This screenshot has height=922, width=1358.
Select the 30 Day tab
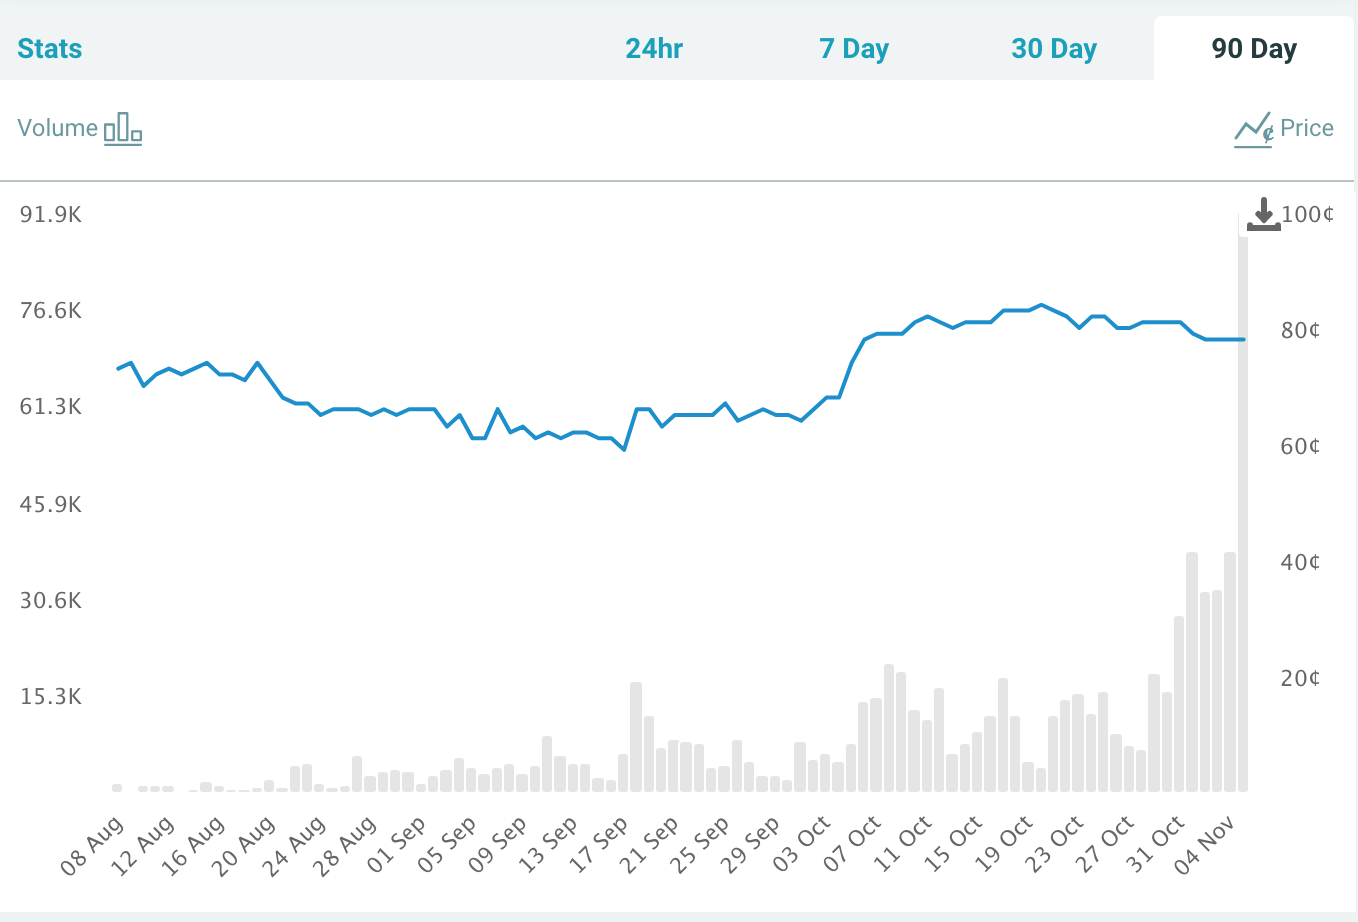click(x=1054, y=48)
